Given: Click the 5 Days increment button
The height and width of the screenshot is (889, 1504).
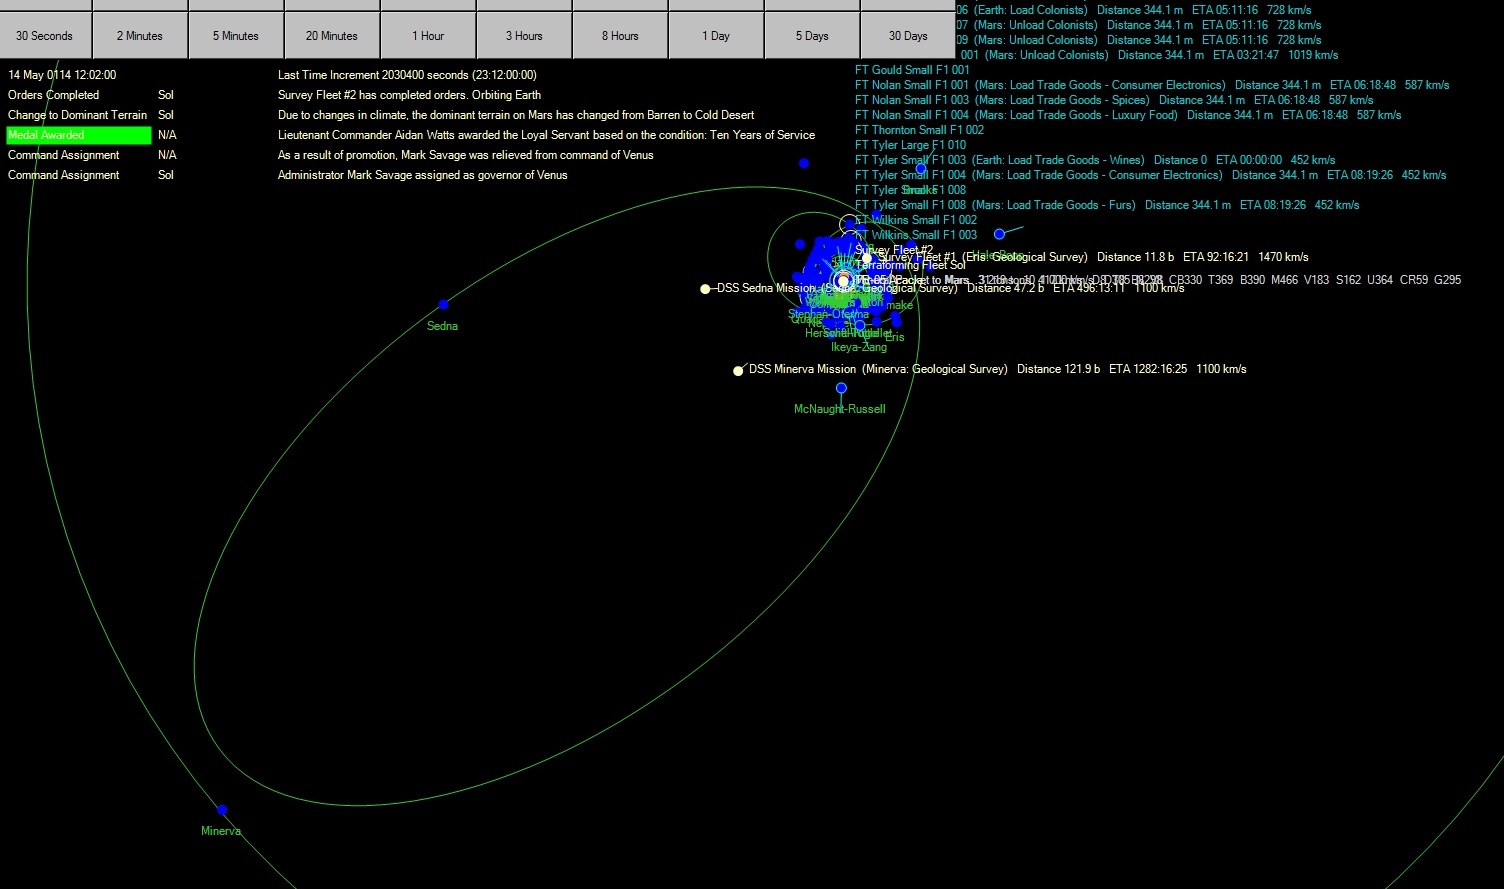Looking at the screenshot, I should click(x=812, y=36).
